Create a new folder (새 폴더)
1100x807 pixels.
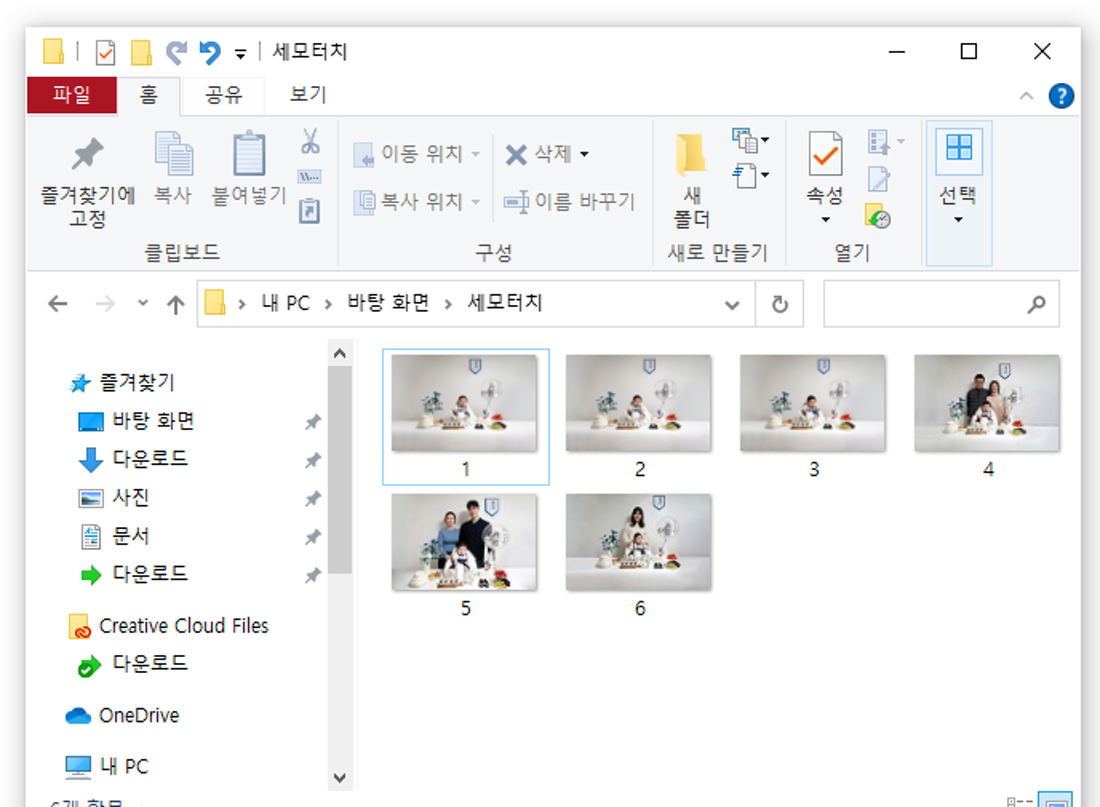(691, 180)
